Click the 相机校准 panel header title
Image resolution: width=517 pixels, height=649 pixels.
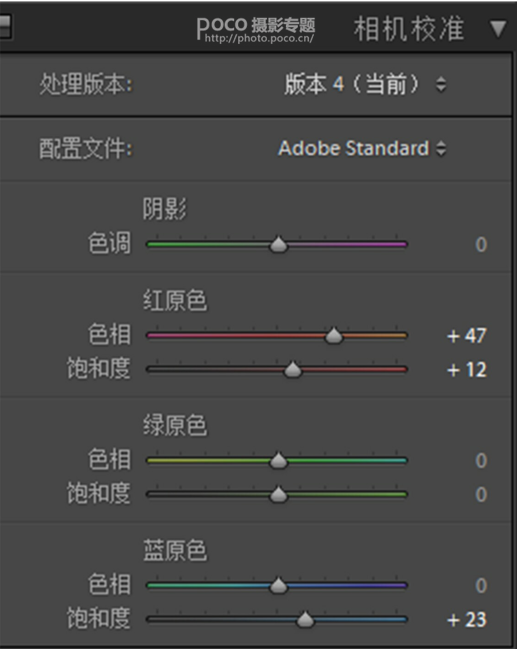point(409,29)
